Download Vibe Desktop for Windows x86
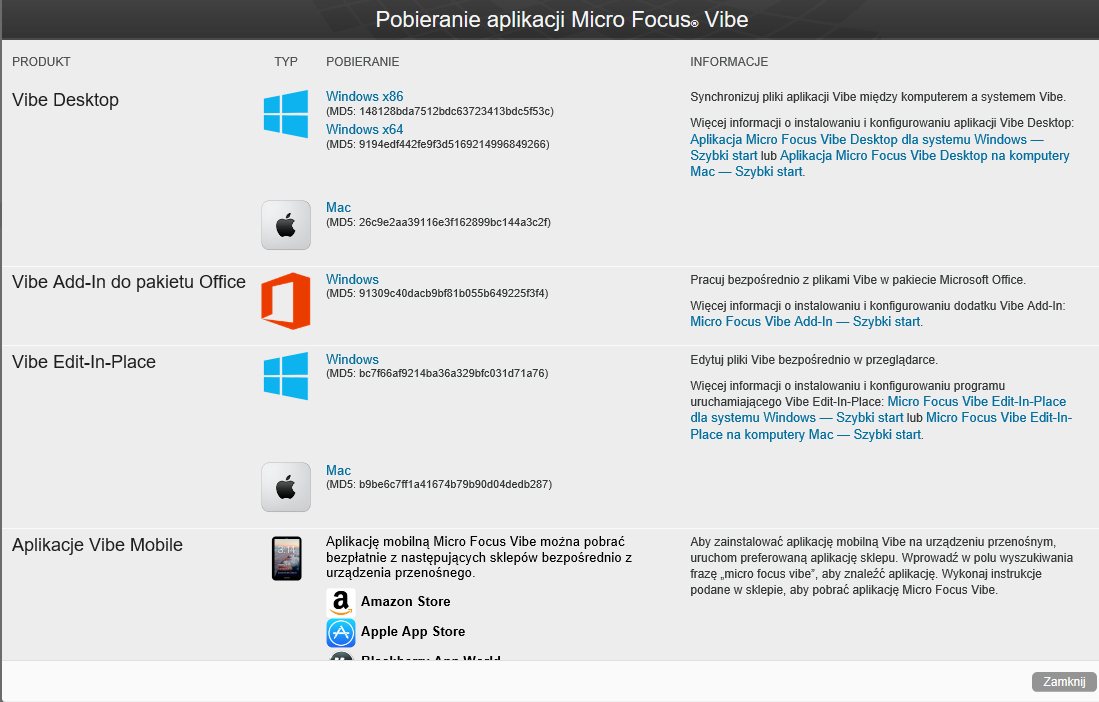 364,97
